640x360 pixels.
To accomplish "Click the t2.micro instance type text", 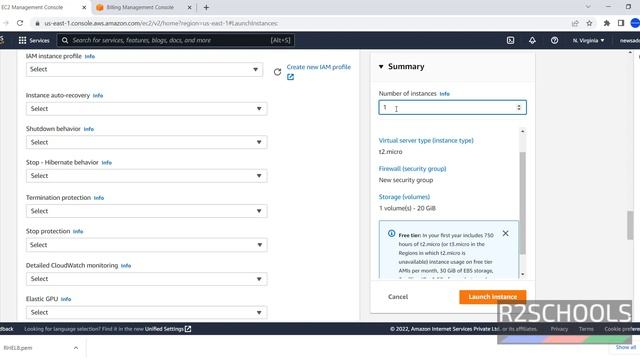I will click(391, 151).
